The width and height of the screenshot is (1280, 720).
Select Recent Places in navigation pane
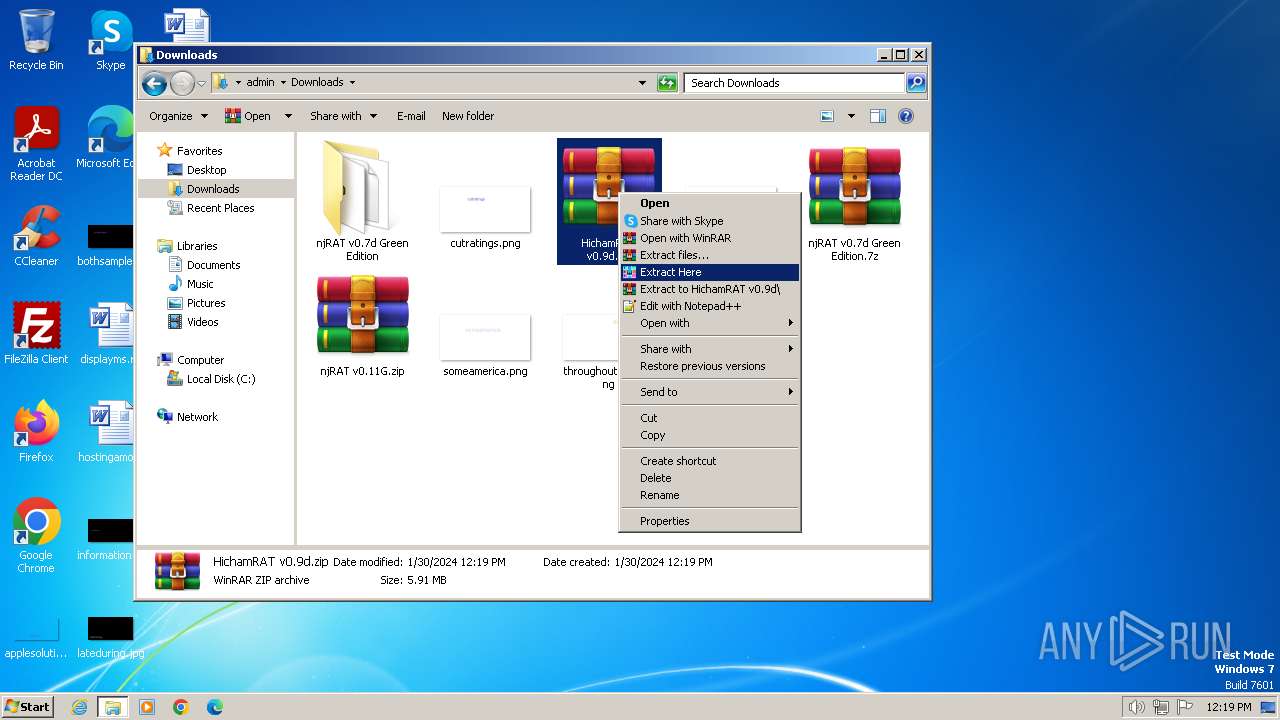pyautogui.click(x=220, y=208)
